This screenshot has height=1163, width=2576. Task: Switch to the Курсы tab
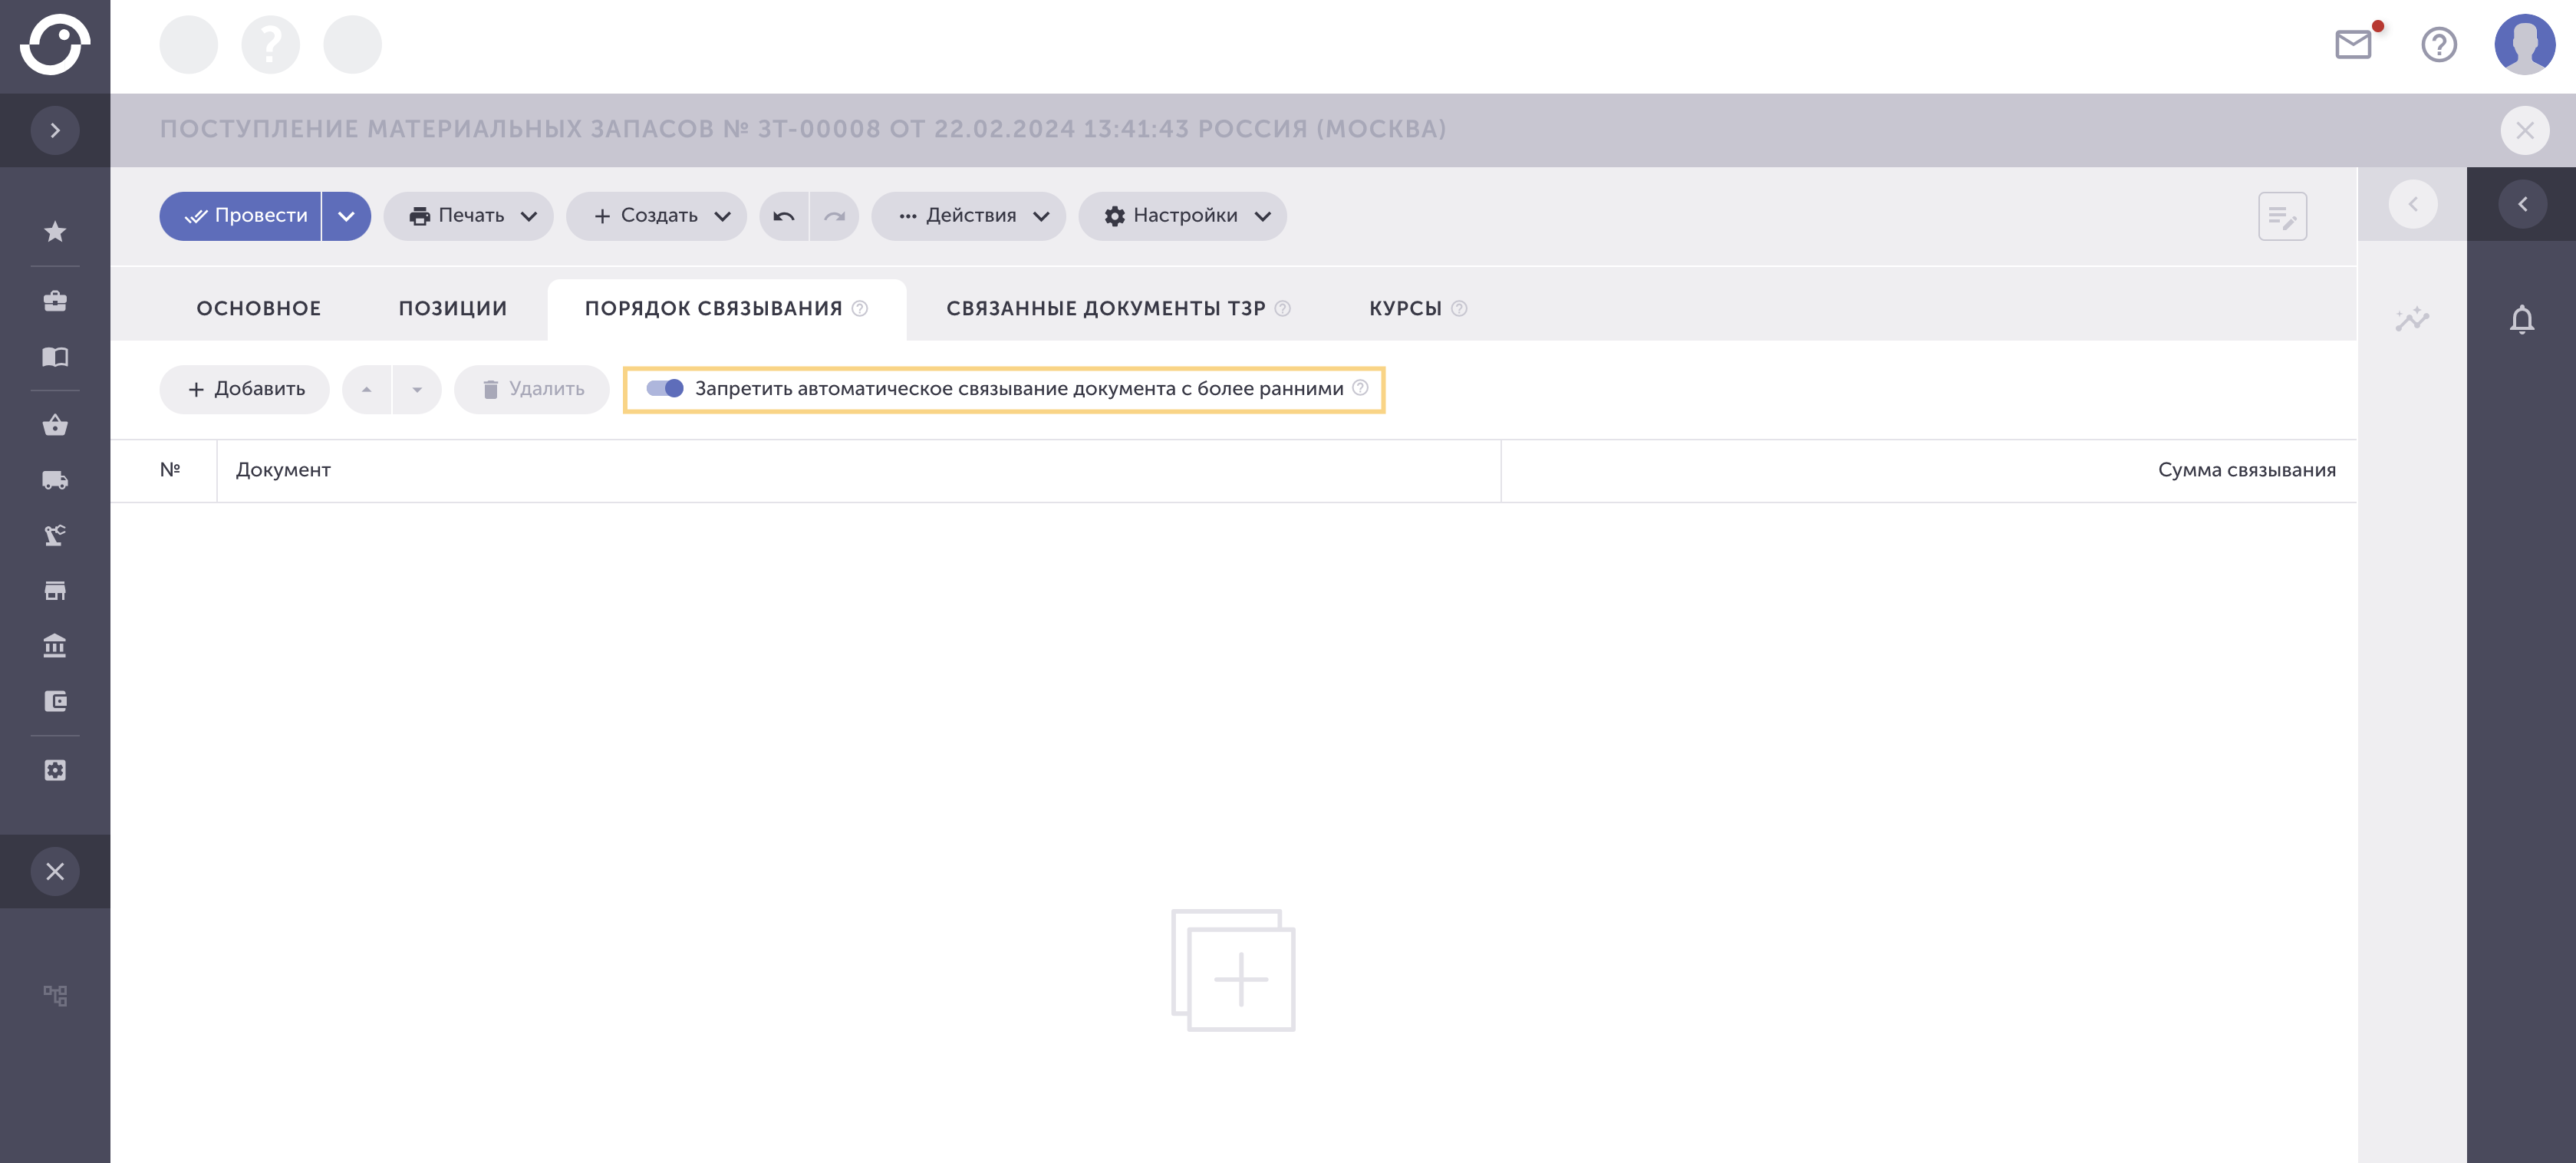(1418, 308)
